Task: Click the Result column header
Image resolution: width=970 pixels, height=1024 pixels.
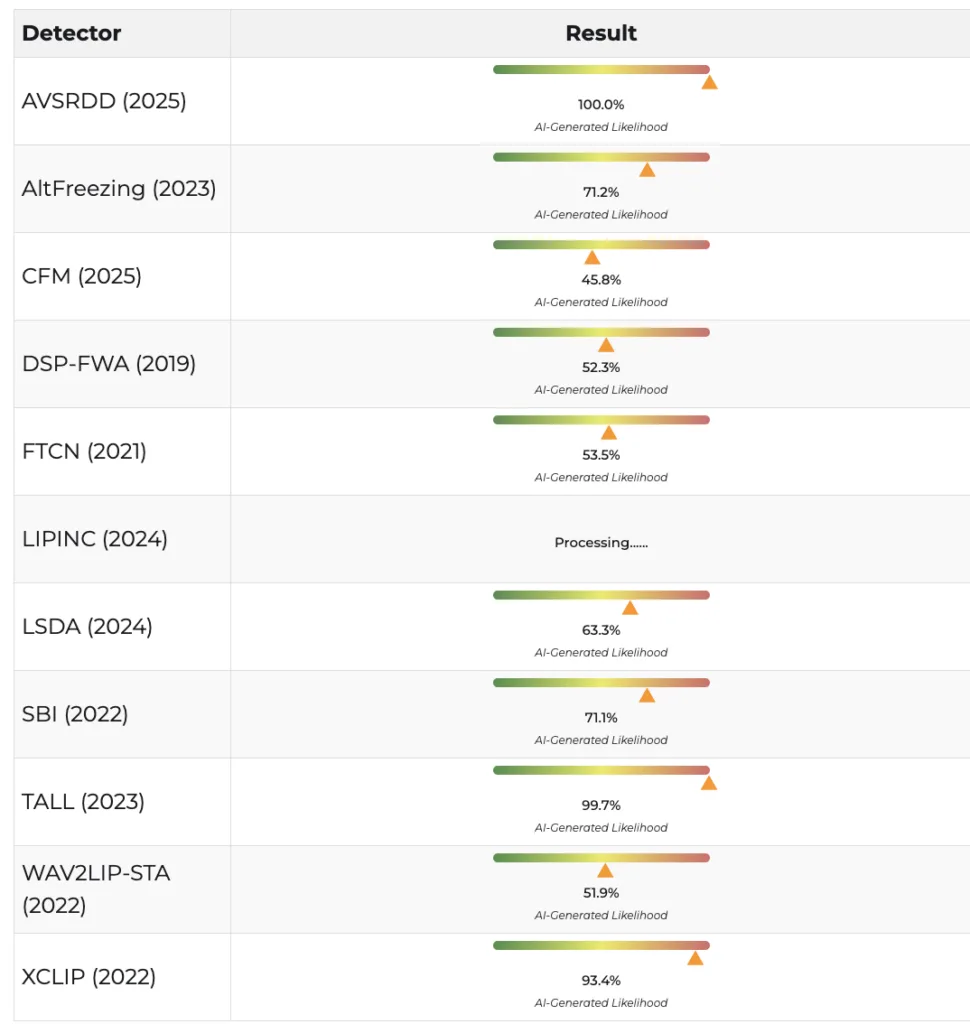Action: coord(601,33)
